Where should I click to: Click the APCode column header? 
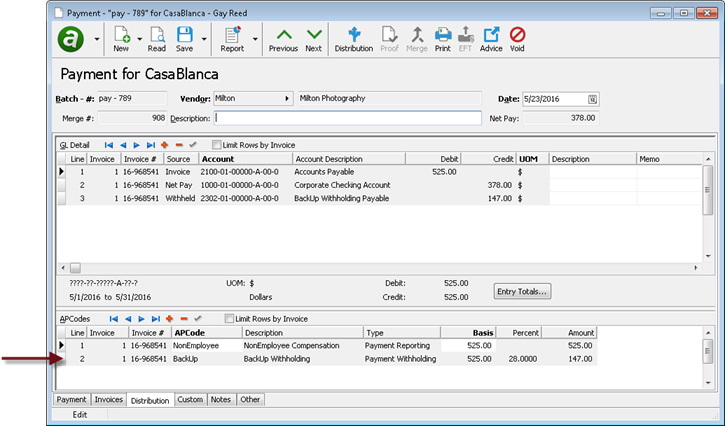[x=206, y=333]
